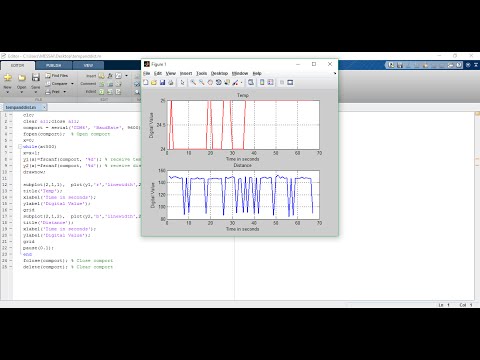Click the second Indent row icon

point(110,92)
